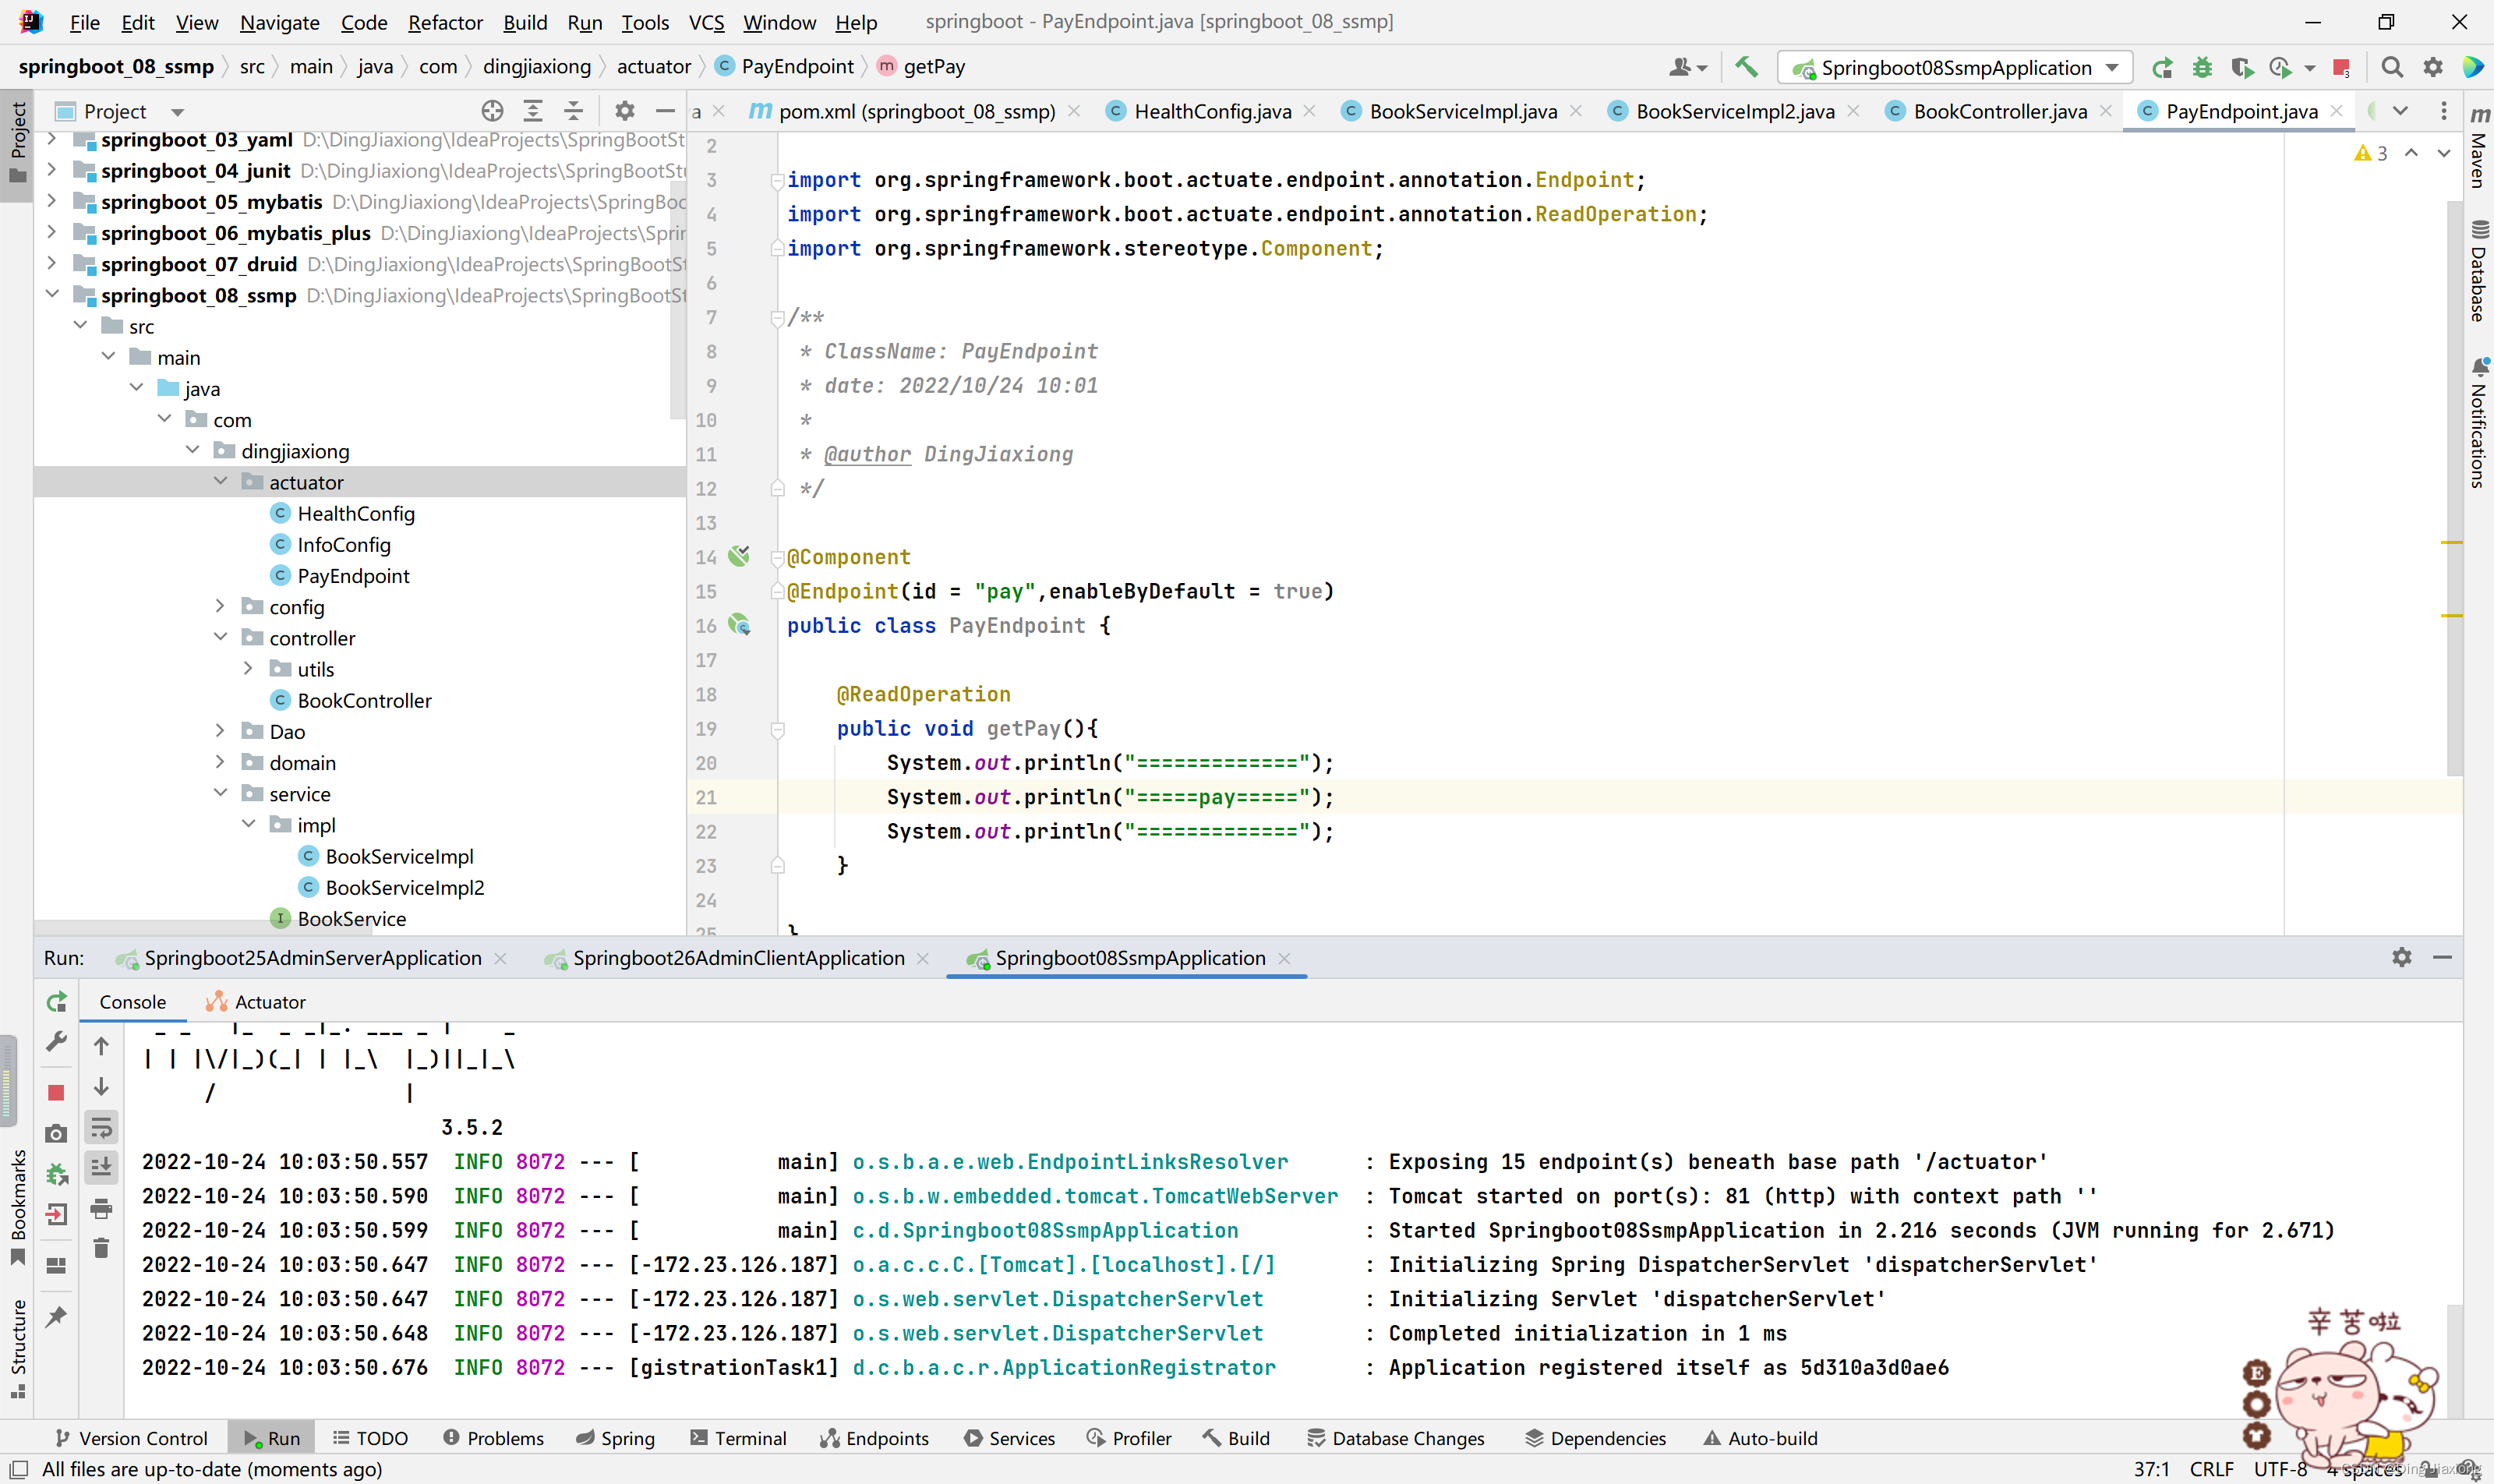Select InfoConfig in the project tree
The height and width of the screenshot is (1484, 2494).
(343, 544)
